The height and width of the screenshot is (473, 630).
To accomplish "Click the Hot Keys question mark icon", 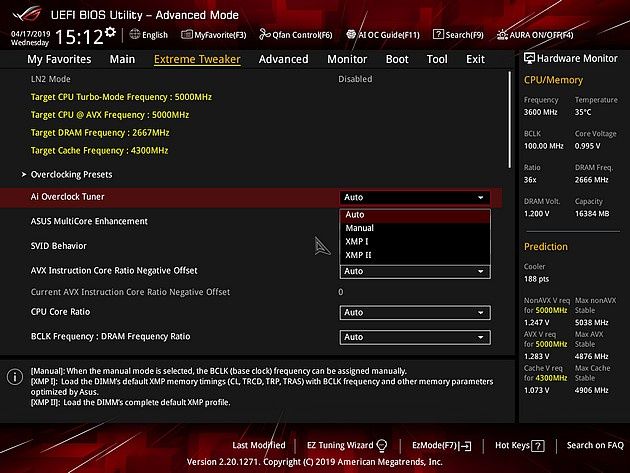I will (x=538, y=446).
